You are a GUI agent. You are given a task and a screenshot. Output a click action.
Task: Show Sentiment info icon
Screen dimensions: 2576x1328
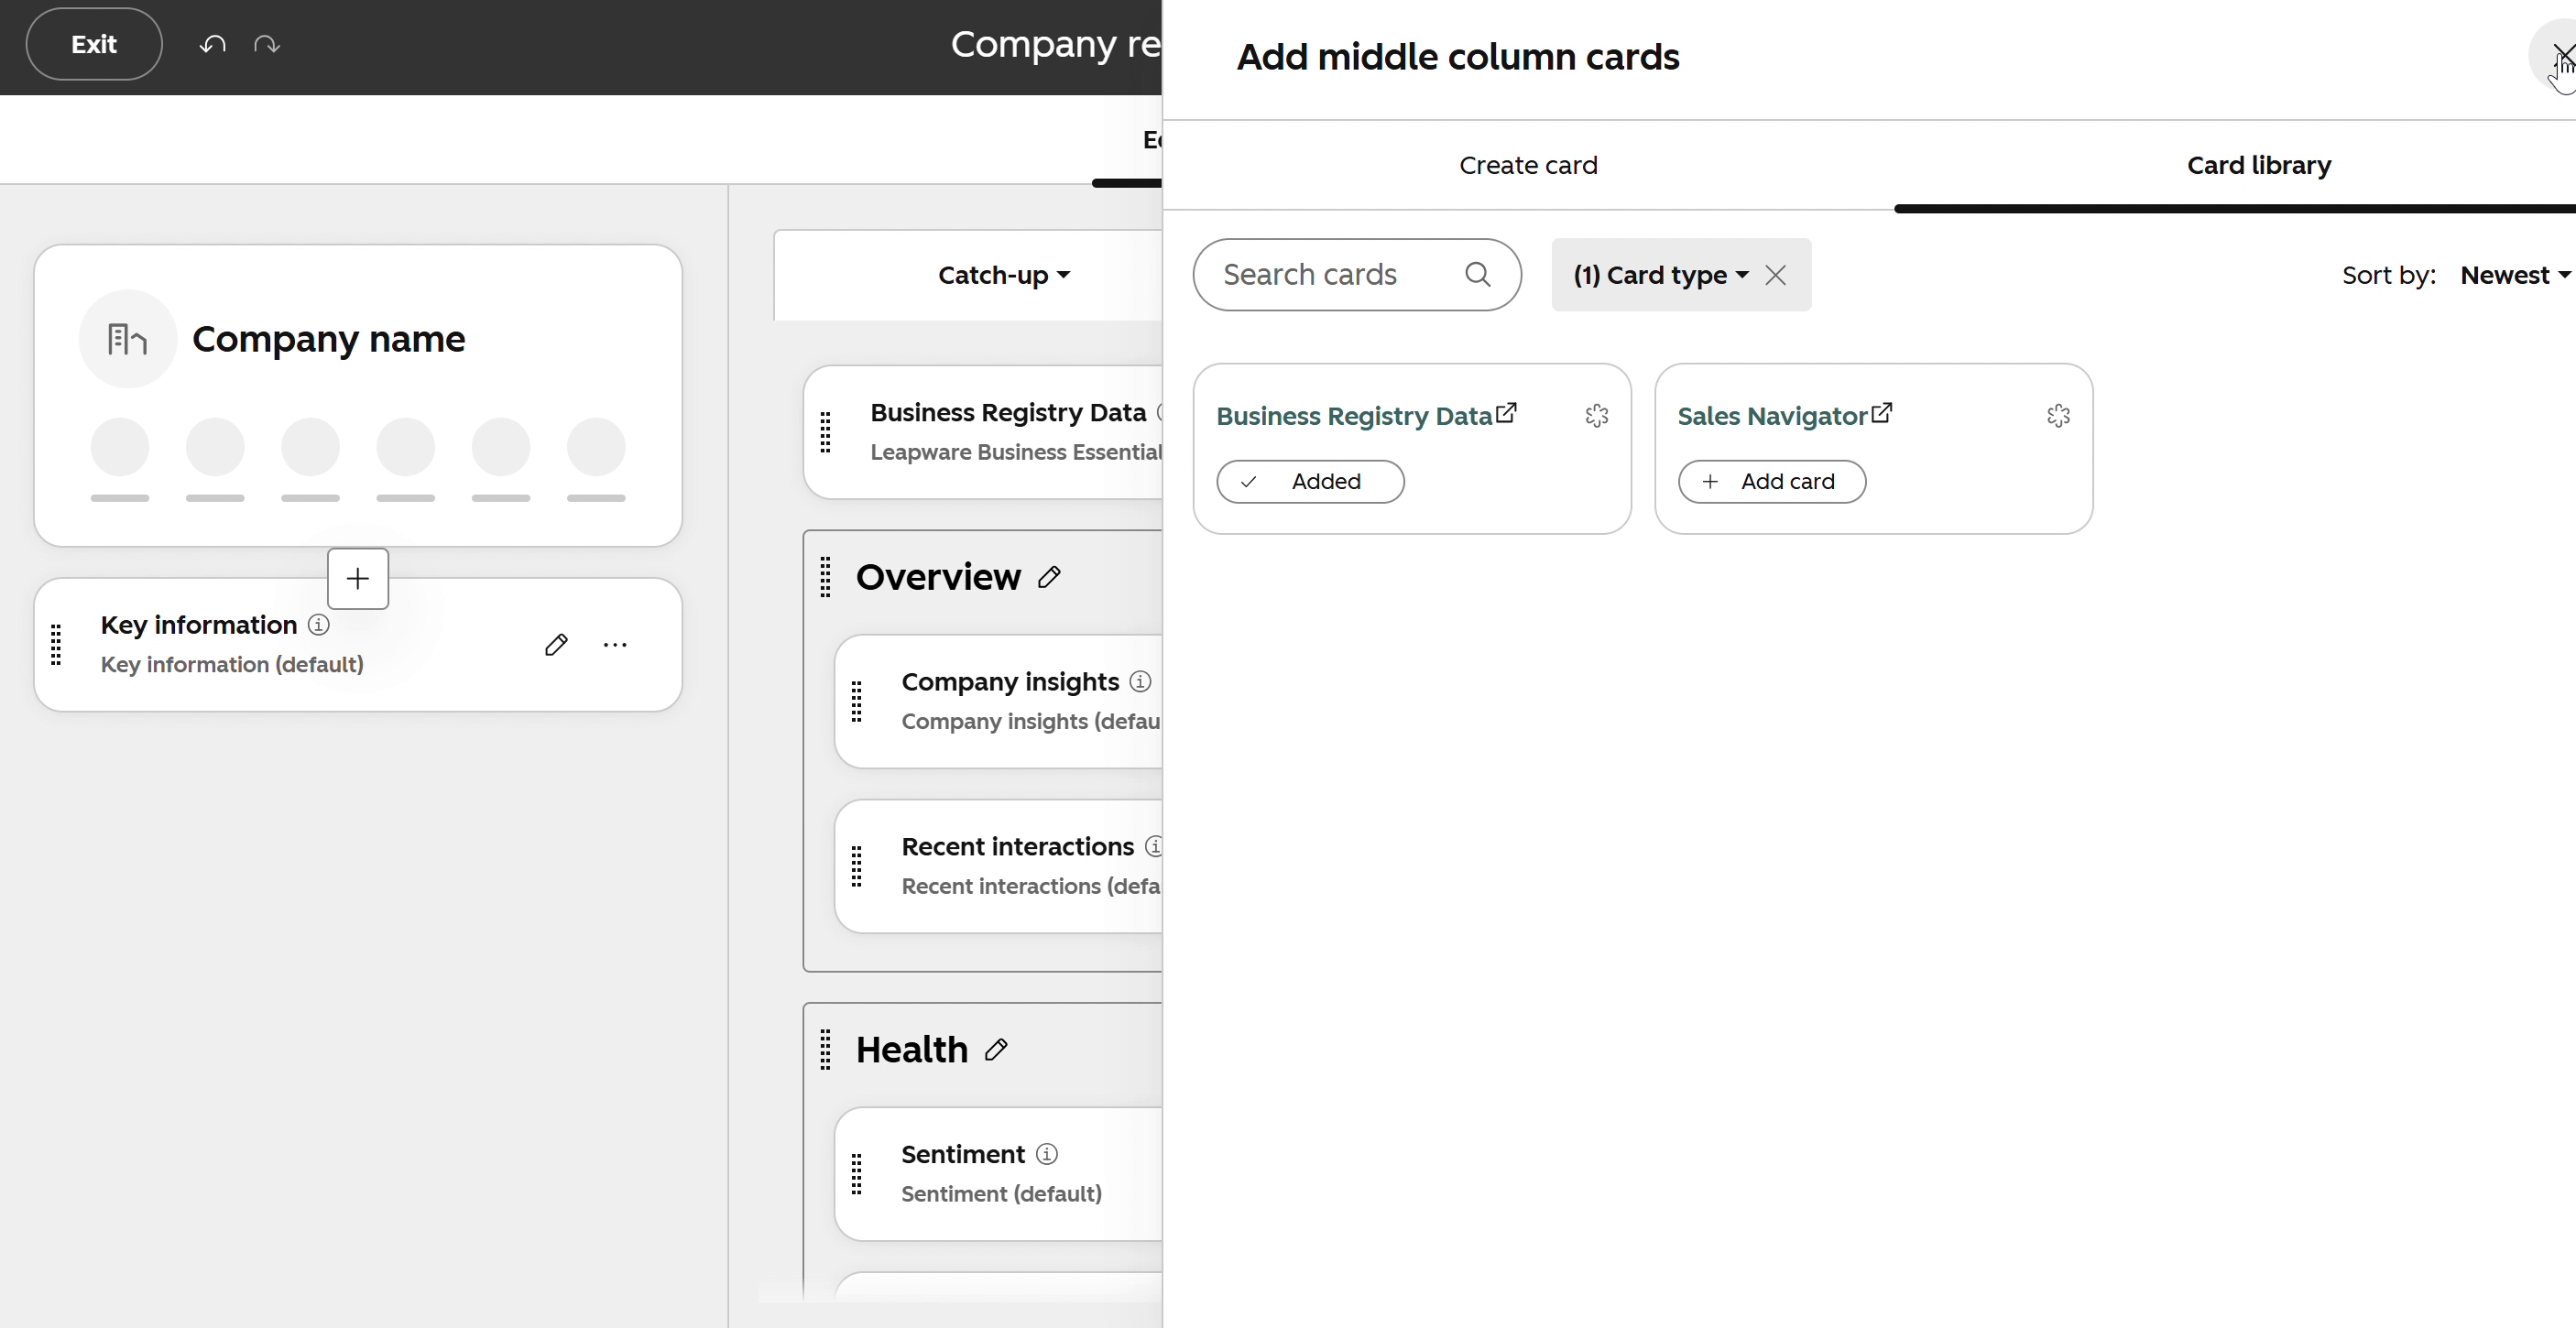point(1046,1154)
